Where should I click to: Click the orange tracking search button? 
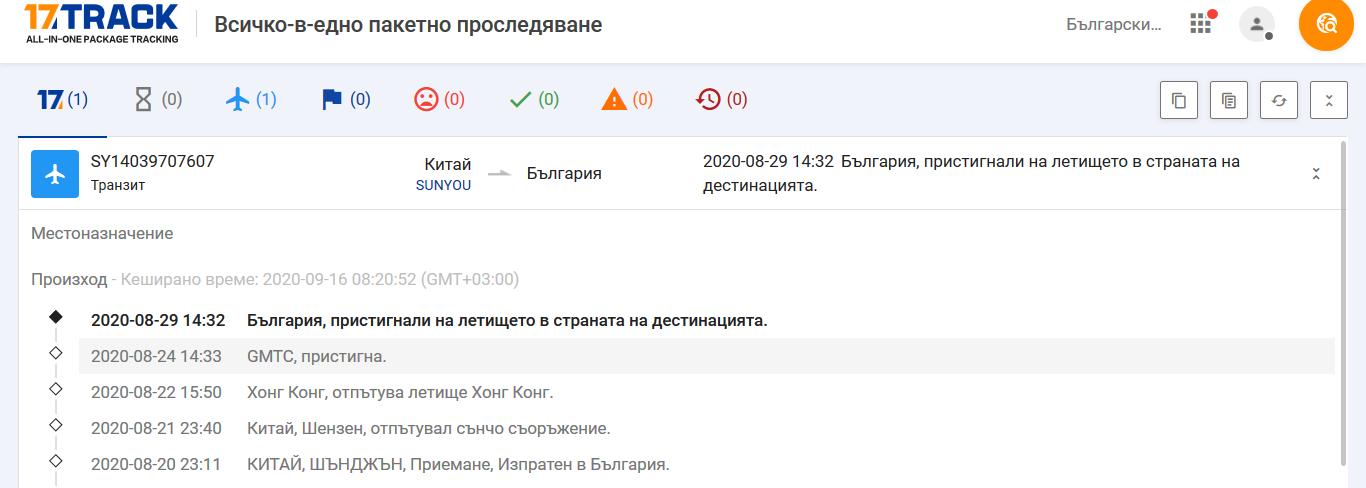1326,24
